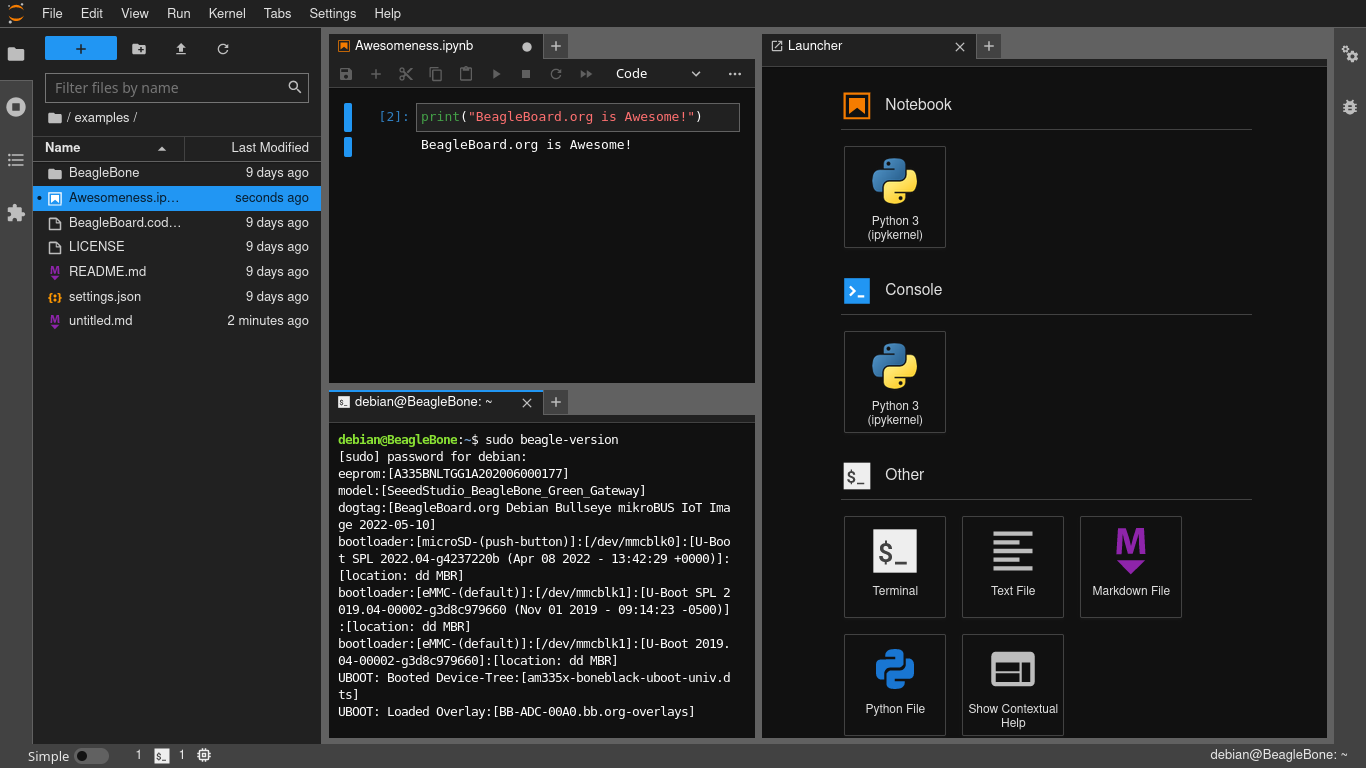Launch Python 3 notebook from Launcher
This screenshot has height=768, width=1366.
coord(895,197)
